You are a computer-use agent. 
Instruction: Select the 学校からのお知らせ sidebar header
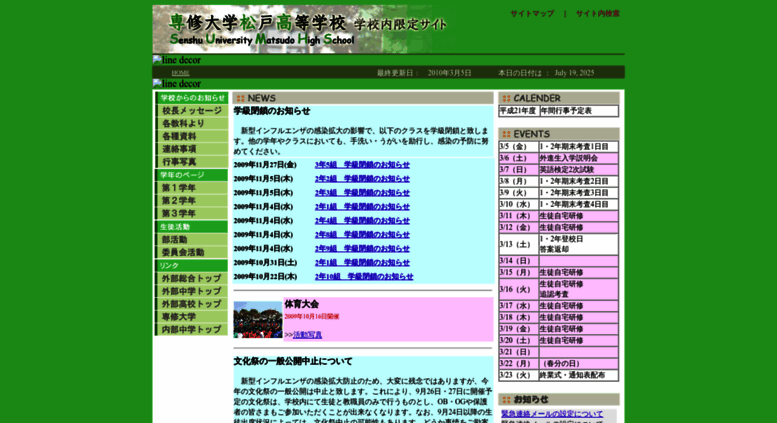click(192, 98)
